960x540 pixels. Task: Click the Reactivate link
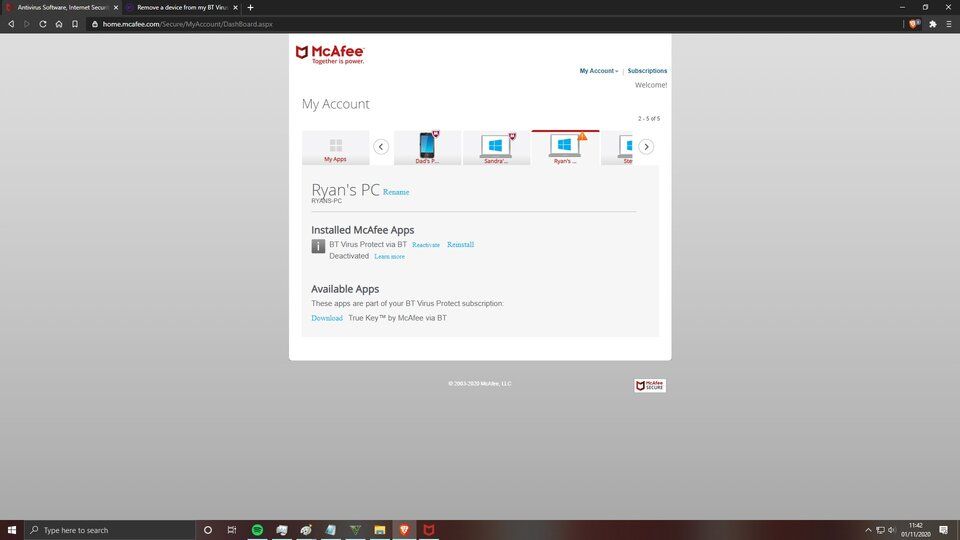click(x=426, y=245)
